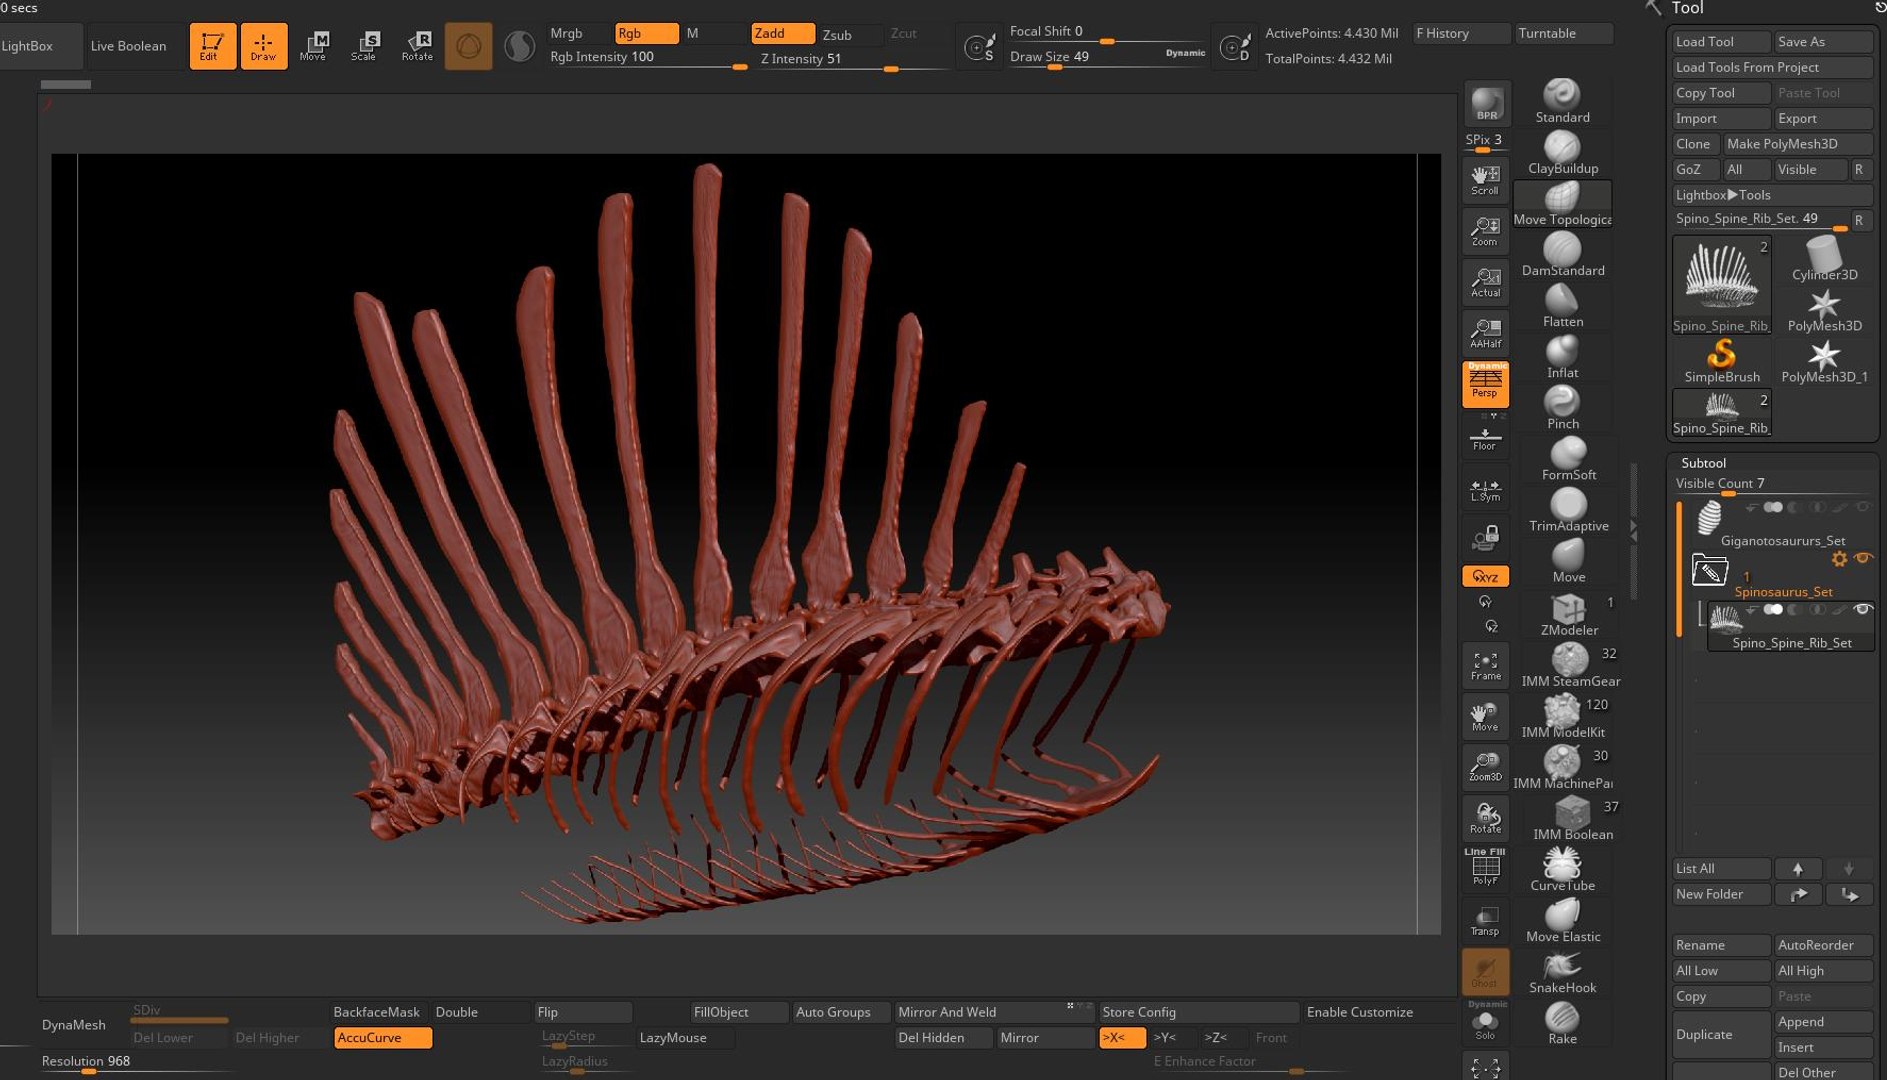Collapse the Tool palette header
This screenshot has width=1887, height=1080.
click(x=1687, y=8)
